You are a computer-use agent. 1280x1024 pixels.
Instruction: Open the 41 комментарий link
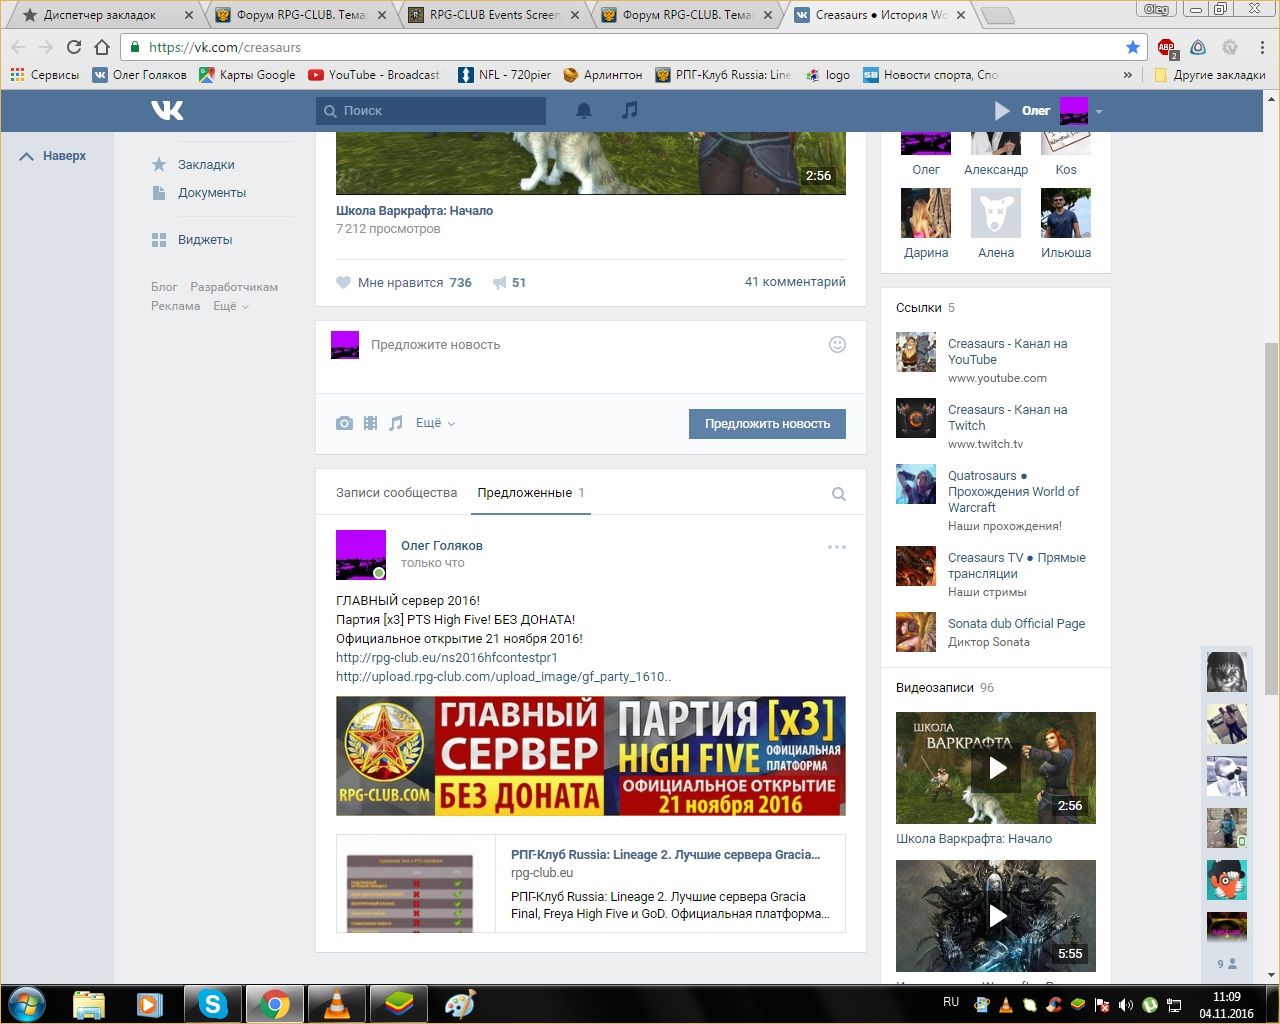(794, 282)
